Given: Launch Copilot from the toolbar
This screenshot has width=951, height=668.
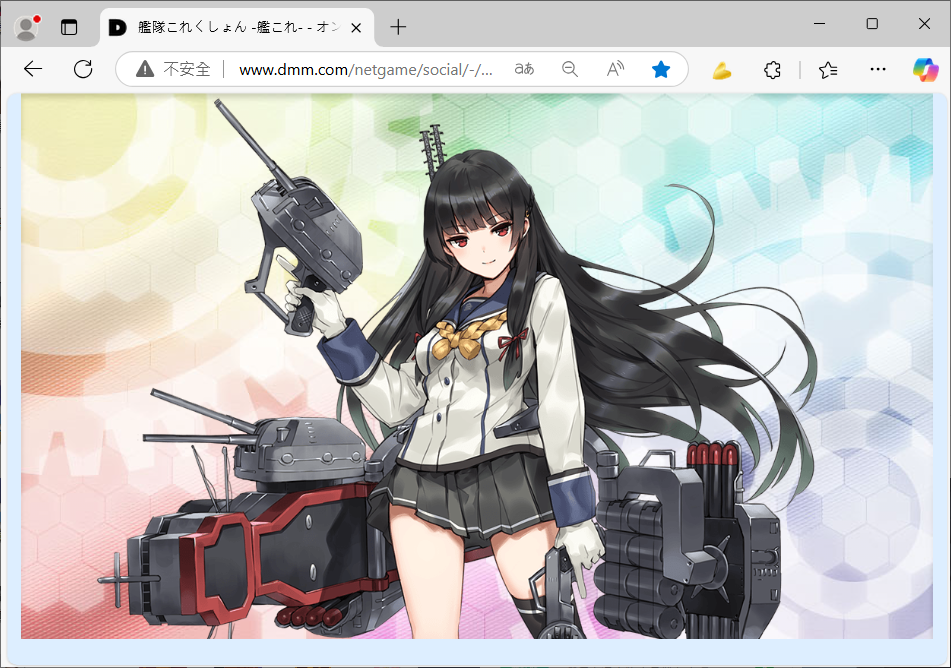Looking at the screenshot, I should point(926,70).
